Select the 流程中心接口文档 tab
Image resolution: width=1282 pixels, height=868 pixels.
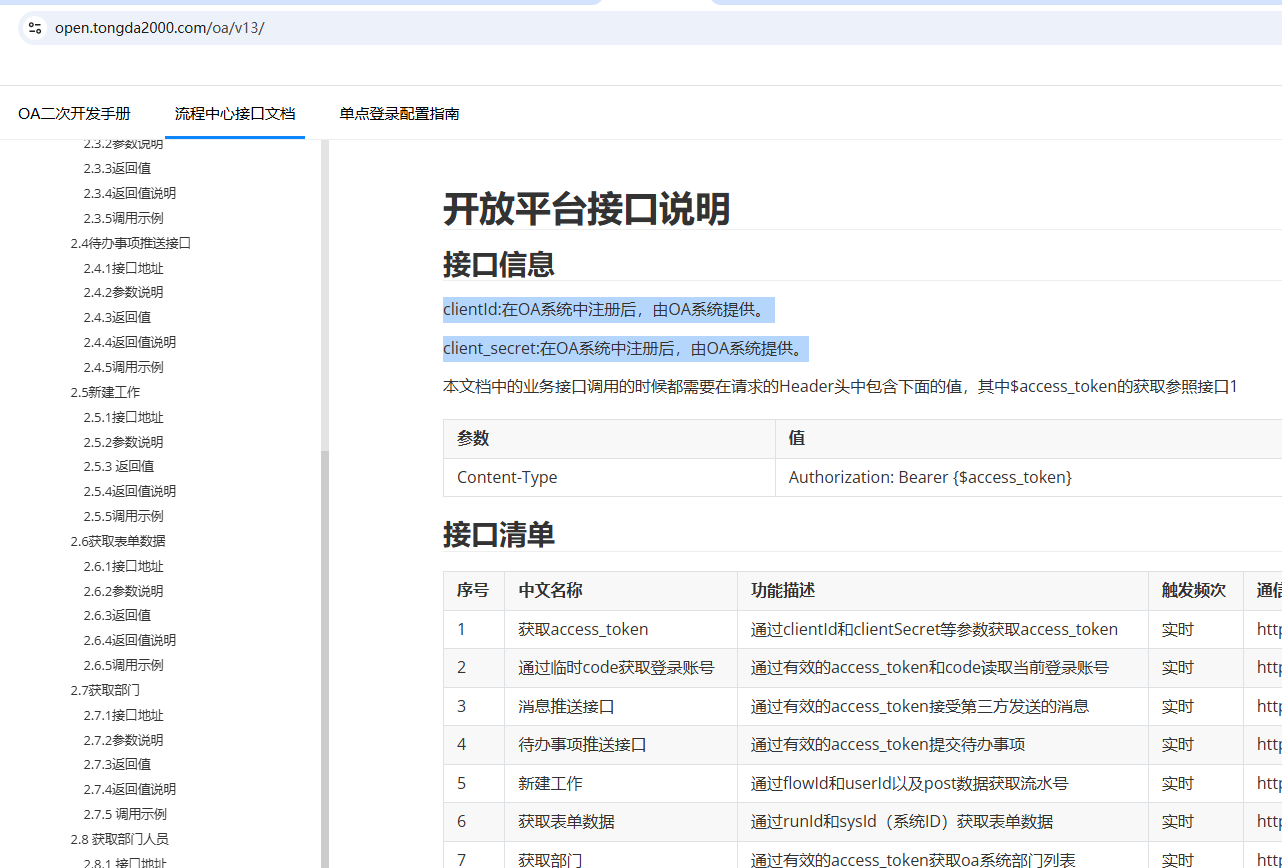[235, 114]
